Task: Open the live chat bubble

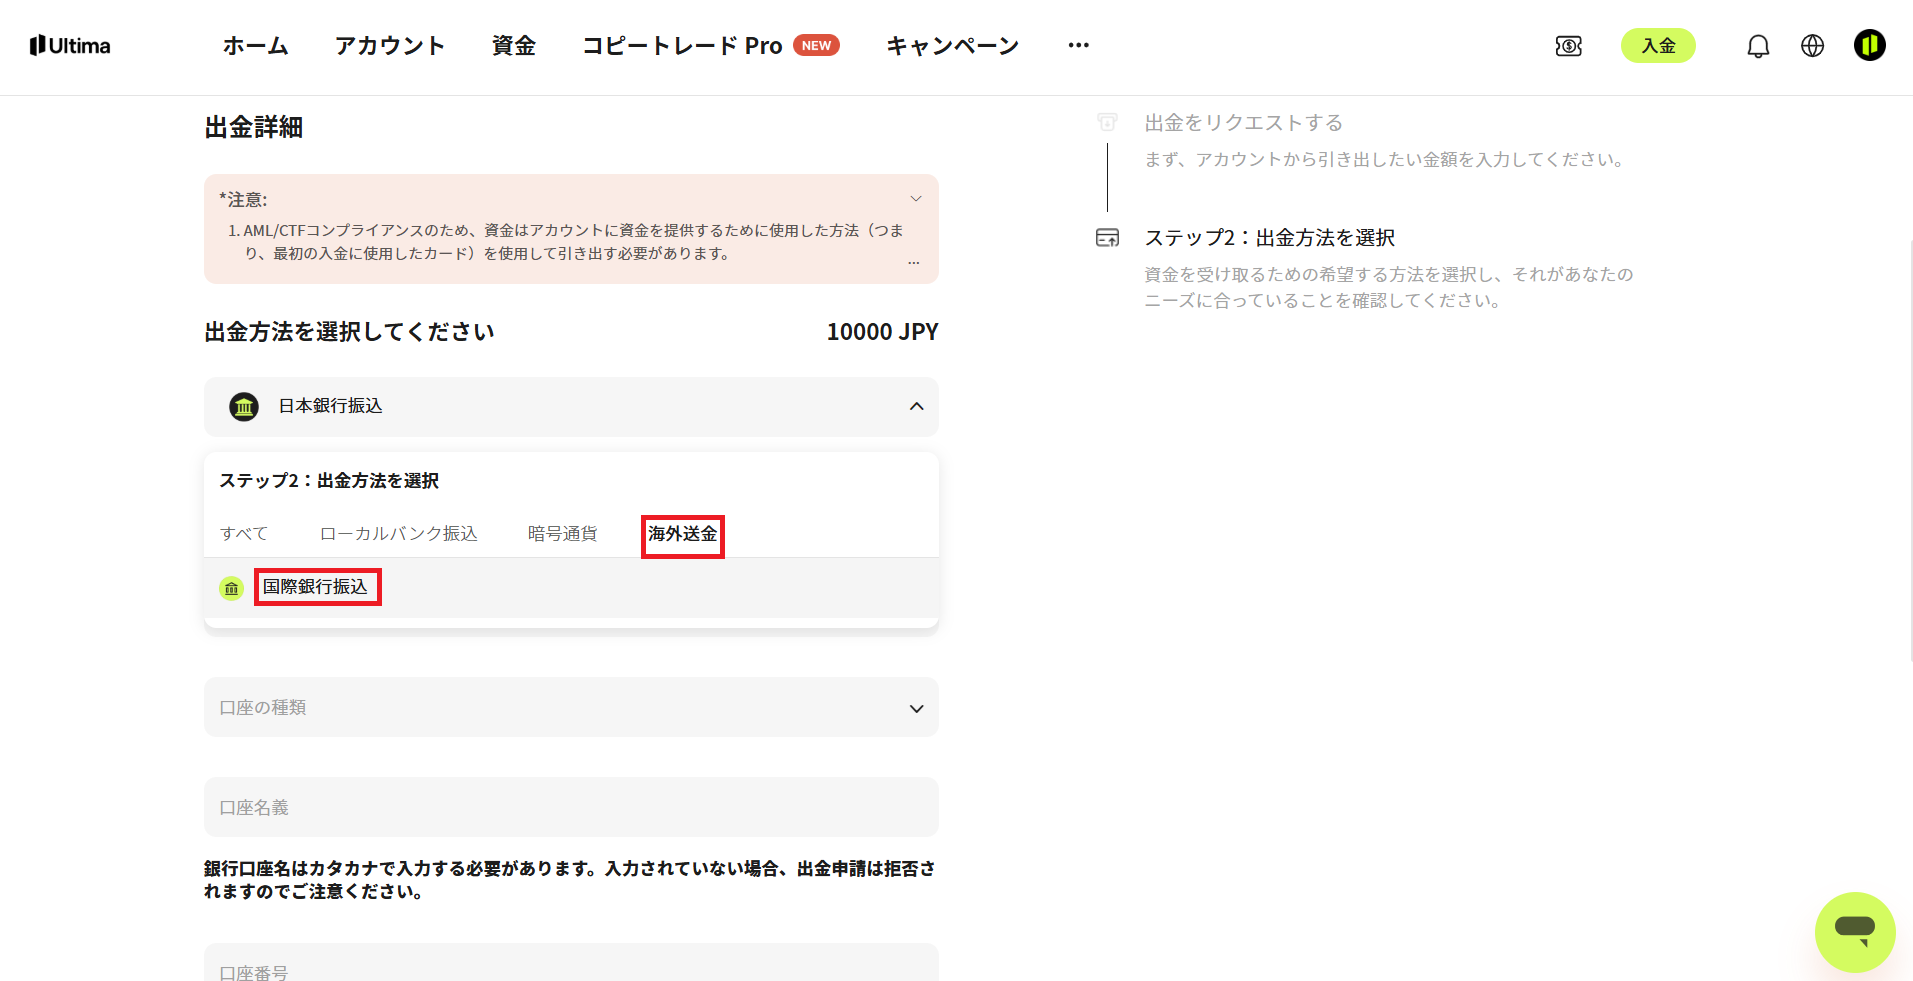Action: [x=1855, y=932]
